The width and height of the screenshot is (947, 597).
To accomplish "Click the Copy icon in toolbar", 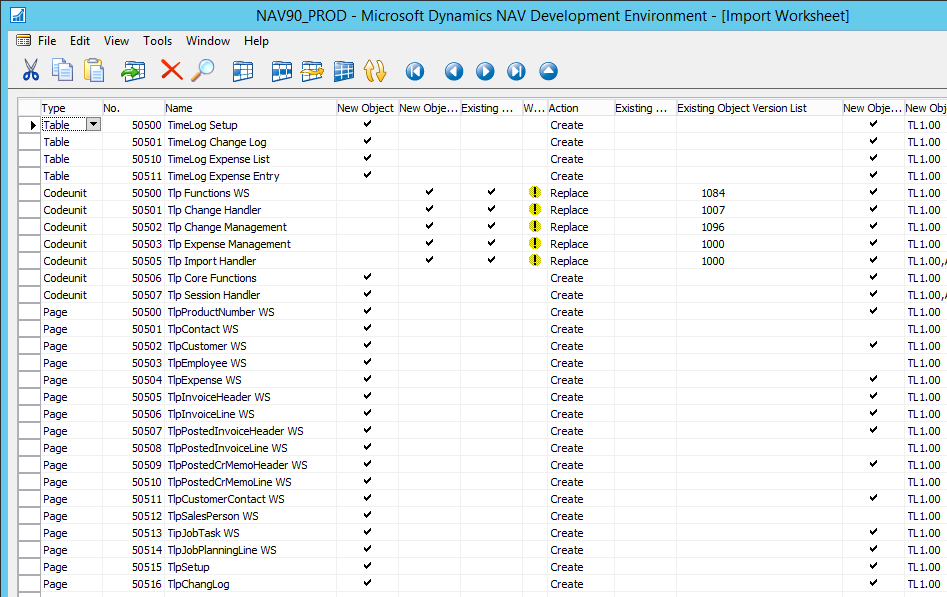I will [x=62, y=71].
